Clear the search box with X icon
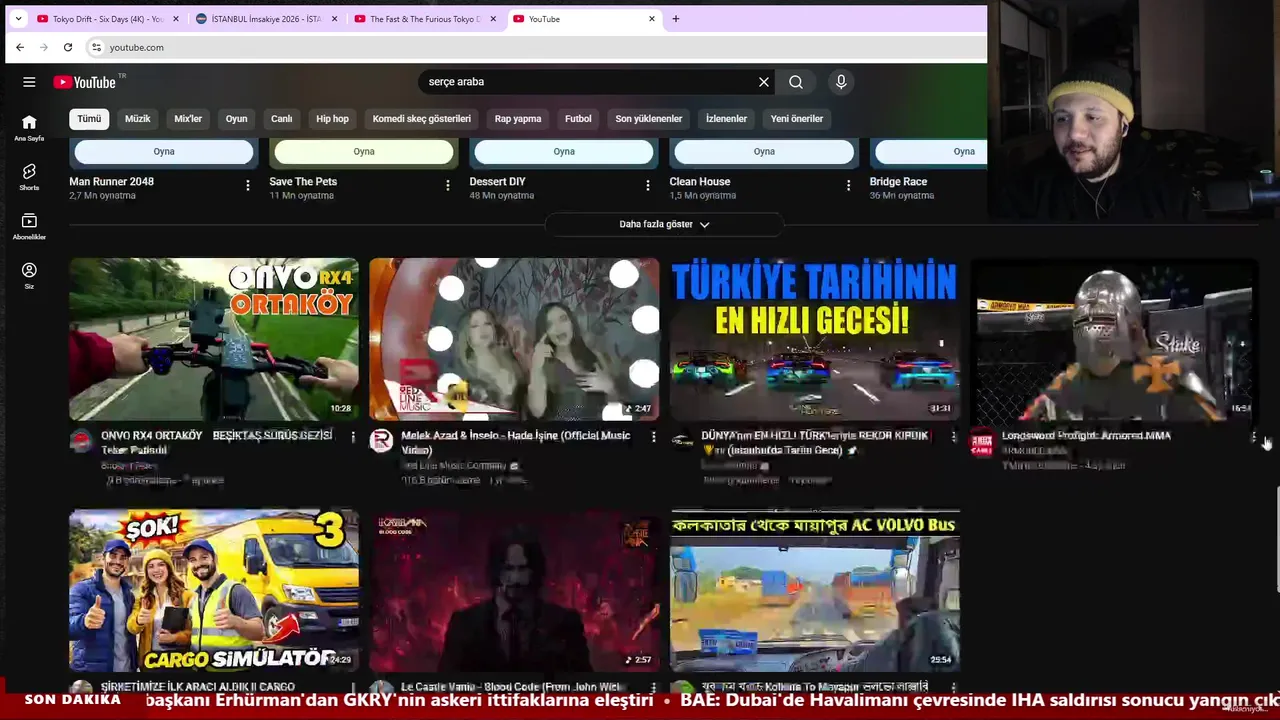The image size is (1280, 720). 764,82
